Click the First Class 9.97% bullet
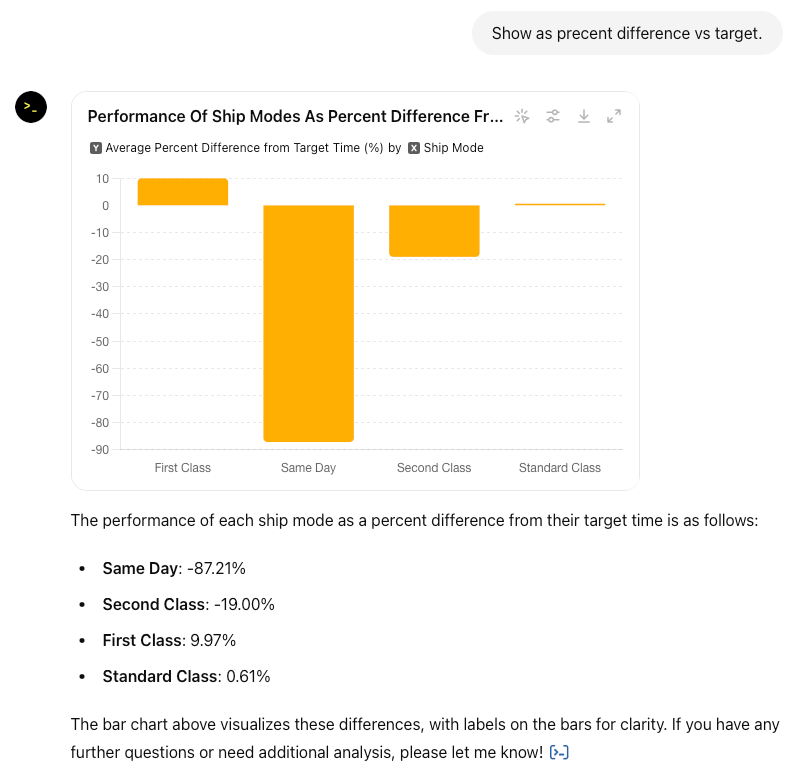The image size is (808, 769). tap(169, 640)
